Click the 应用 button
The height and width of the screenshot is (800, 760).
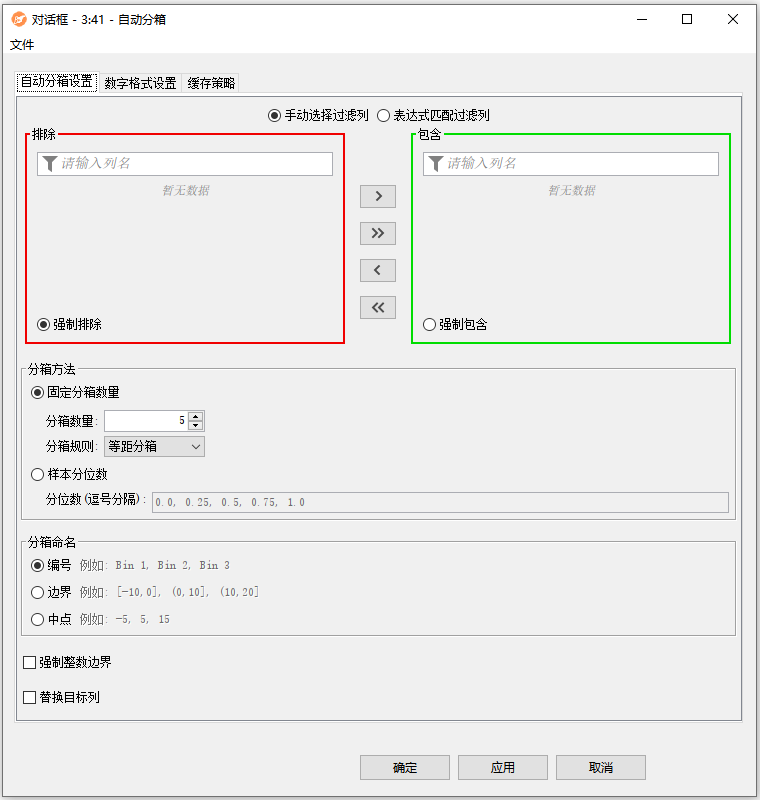coord(502,768)
